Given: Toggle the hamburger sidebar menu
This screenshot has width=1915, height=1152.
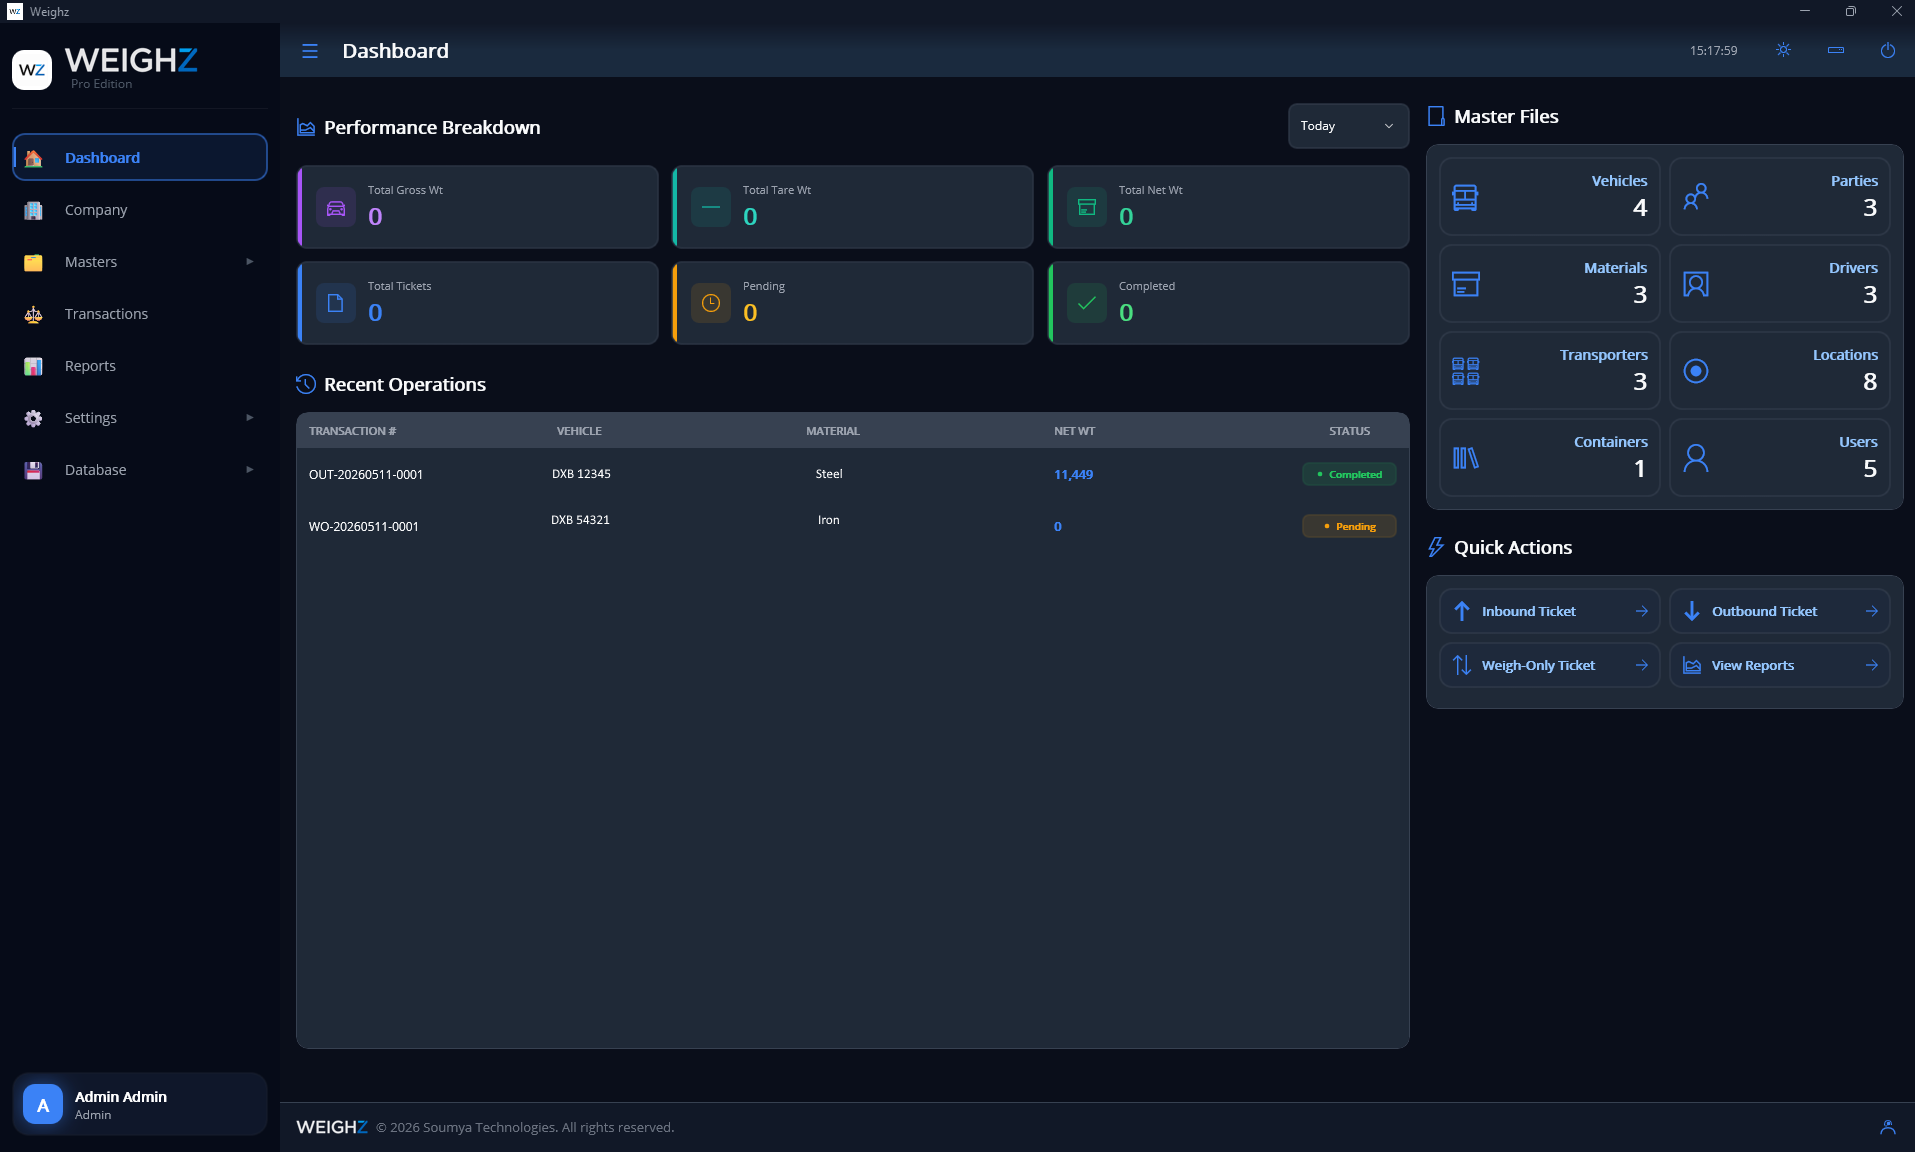Looking at the screenshot, I should pyautogui.click(x=310, y=51).
